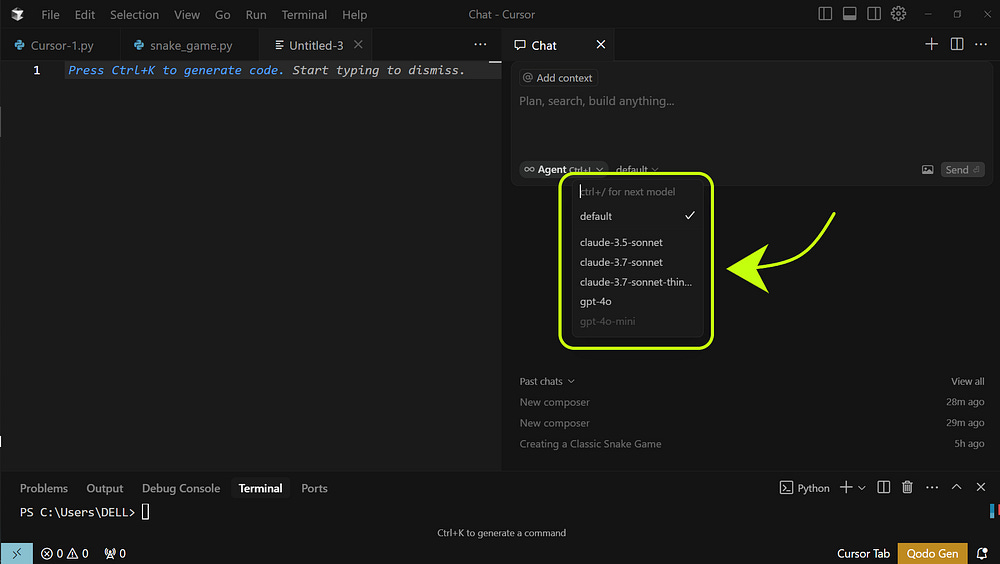Attach an image to chat
This screenshot has height=564, width=1000.
tap(927, 170)
